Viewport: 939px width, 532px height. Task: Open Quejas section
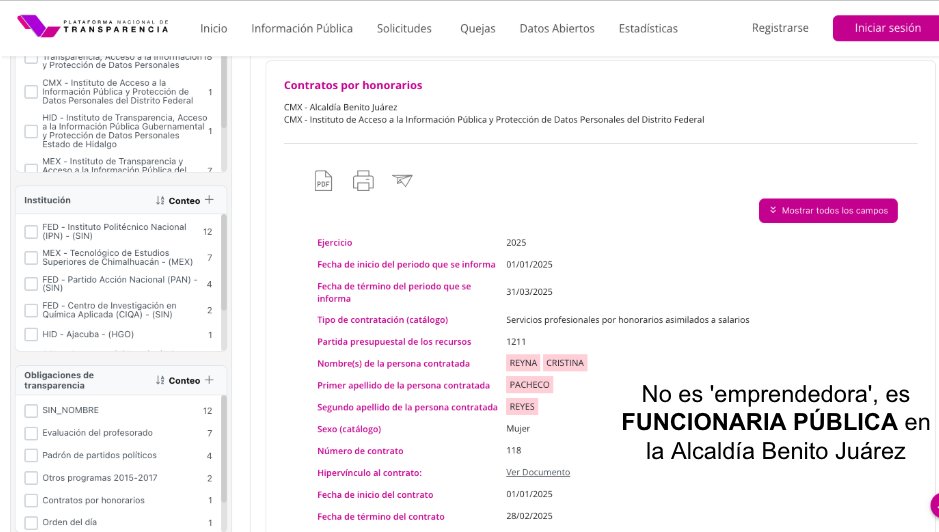click(478, 28)
